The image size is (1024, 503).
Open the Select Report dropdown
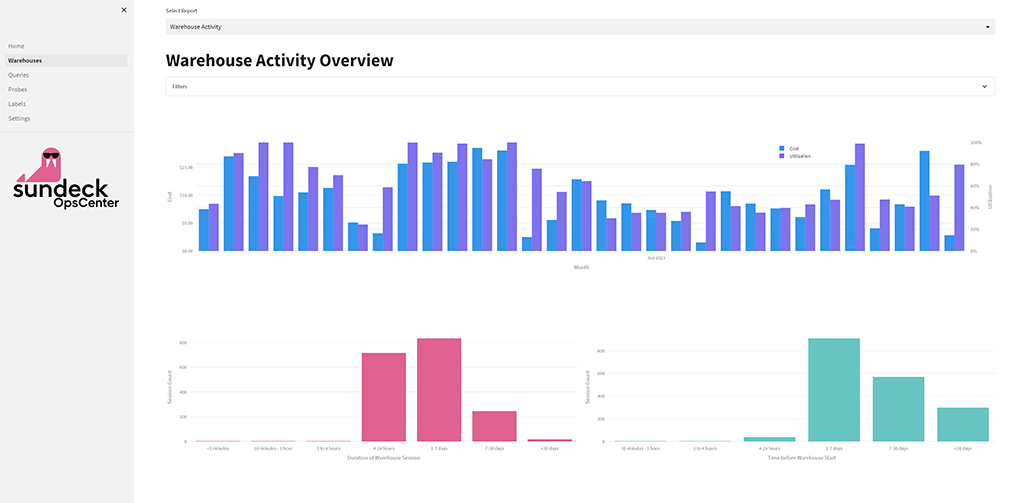click(580, 27)
